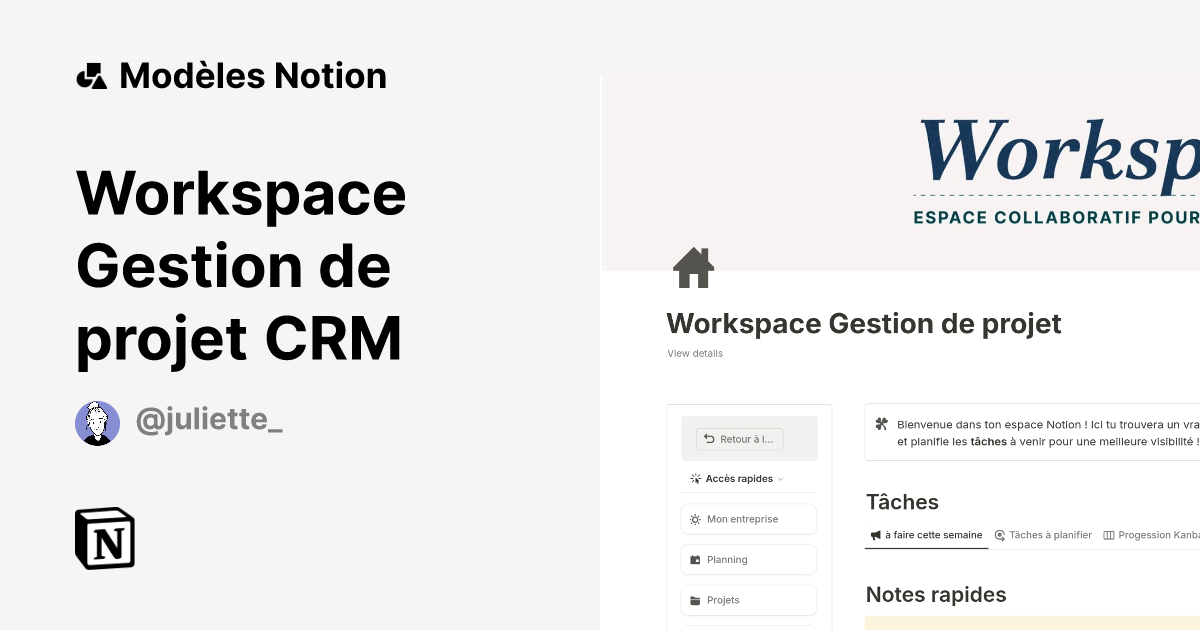Viewport: 1200px width, 630px height.
Task: Click the home icon above the workspace title
Action: click(x=693, y=268)
